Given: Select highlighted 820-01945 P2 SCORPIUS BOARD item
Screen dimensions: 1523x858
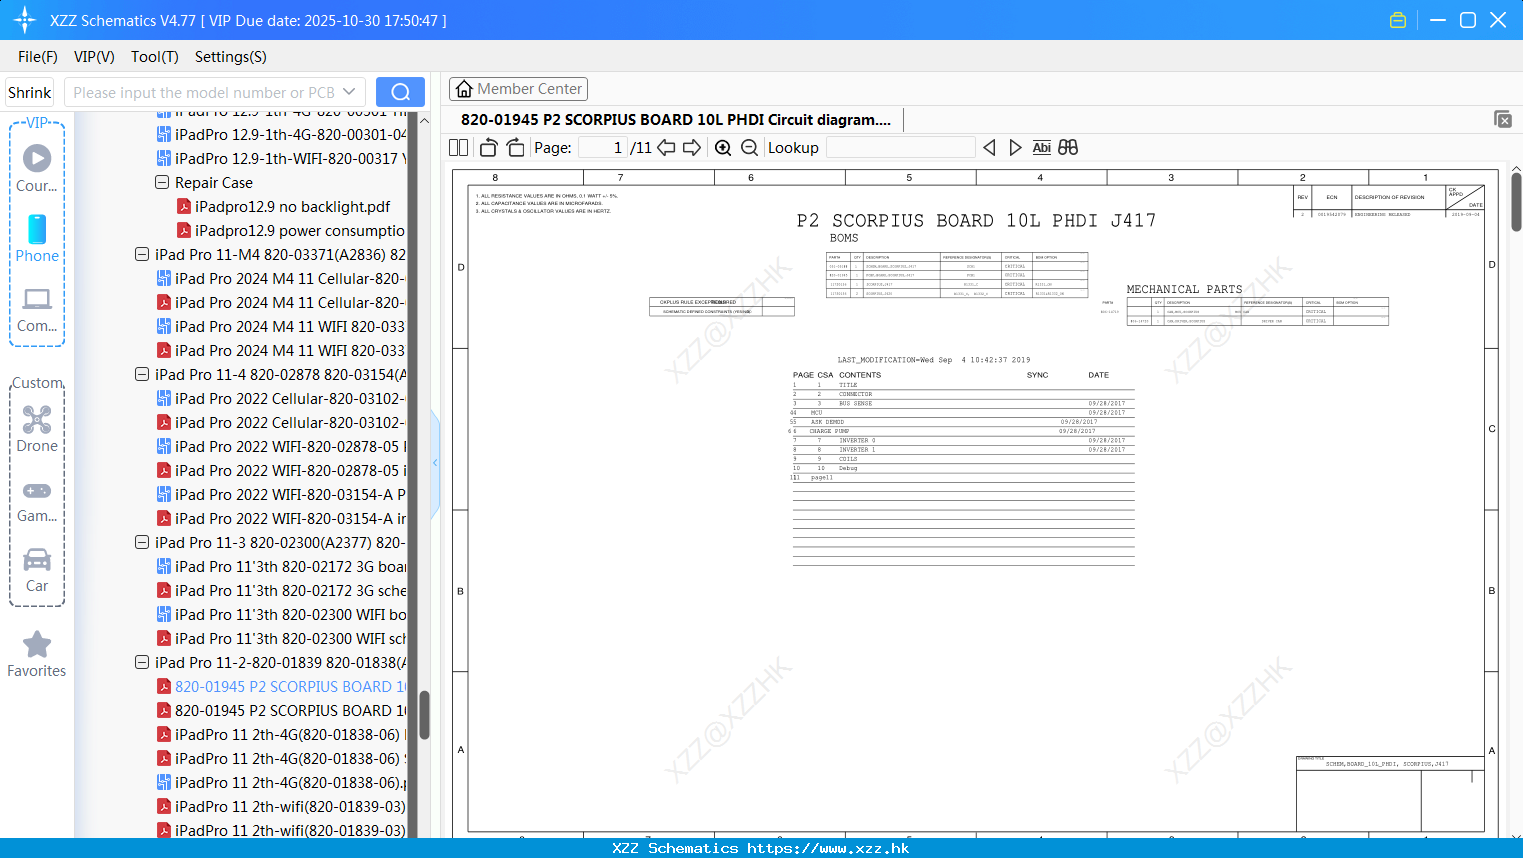Looking at the screenshot, I should coord(281,686).
